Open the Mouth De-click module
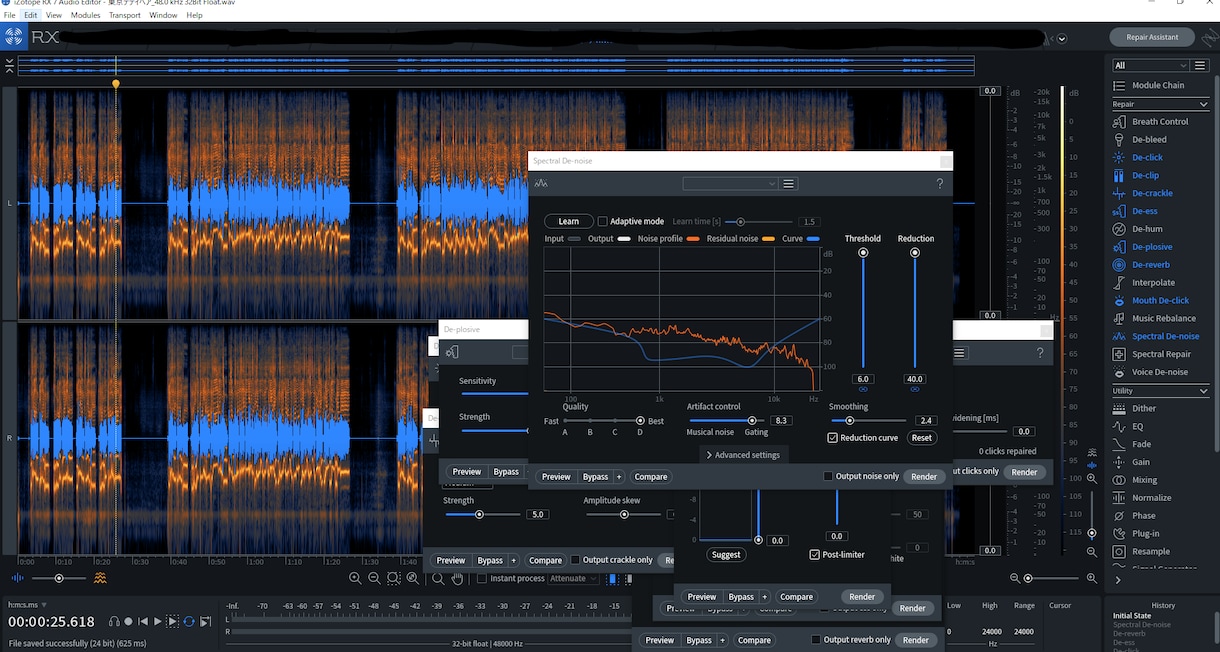The height and width of the screenshot is (652, 1220). (1160, 301)
